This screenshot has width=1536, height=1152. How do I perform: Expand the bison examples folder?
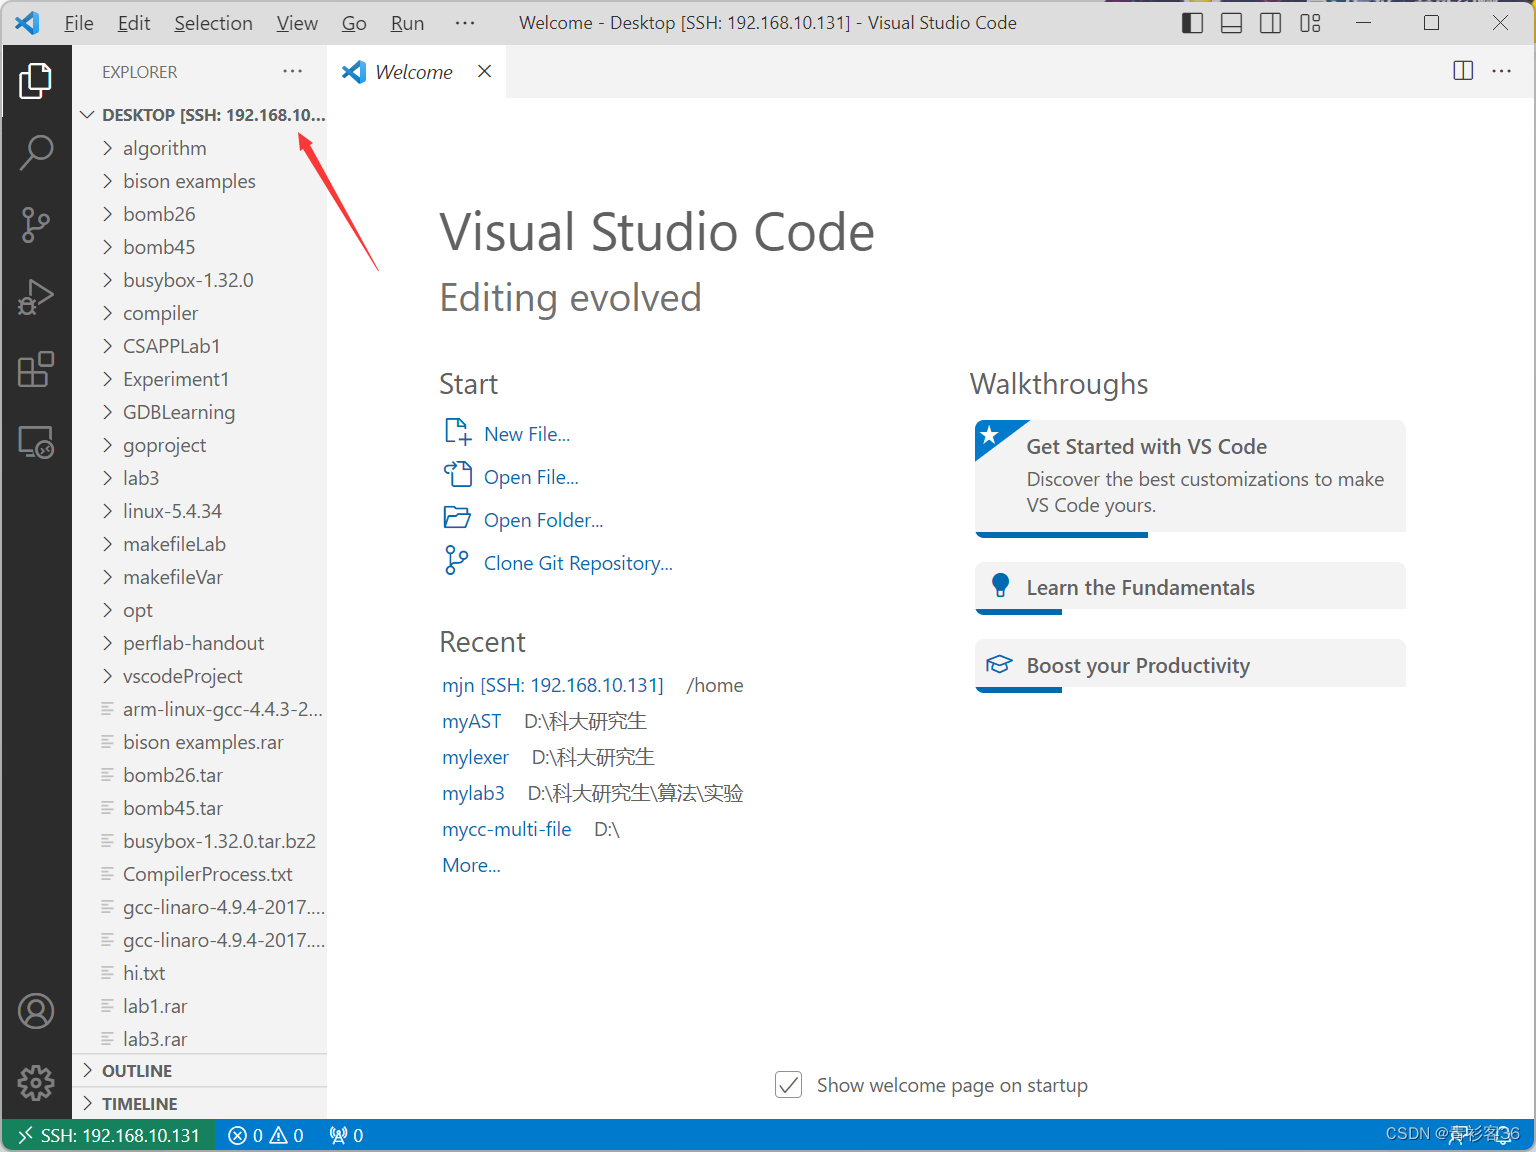(x=200, y=181)
